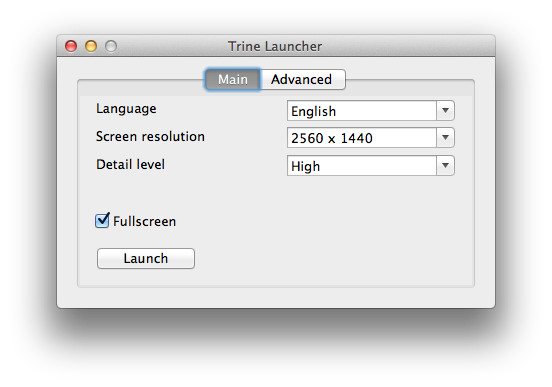Click the Trine Launcher title text

pos(275,46)
